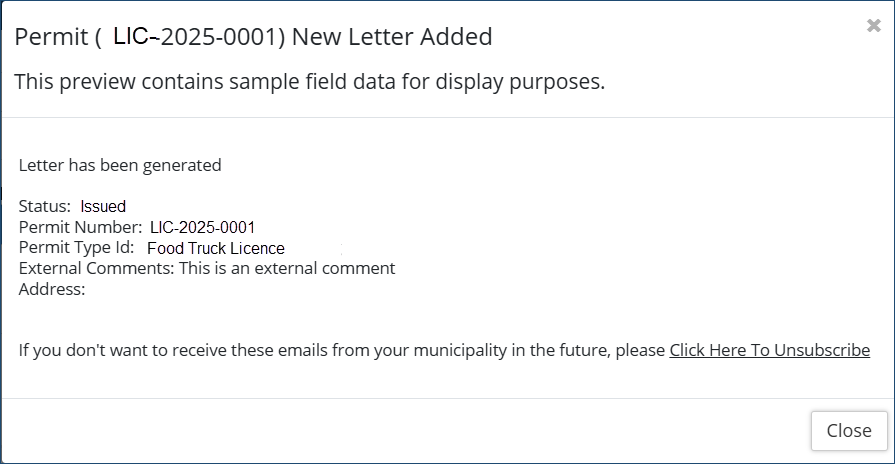Click the 'Address:' field label
Viewport: 895px width, 464px height.
pyautogui.click(x=52, y=289)
